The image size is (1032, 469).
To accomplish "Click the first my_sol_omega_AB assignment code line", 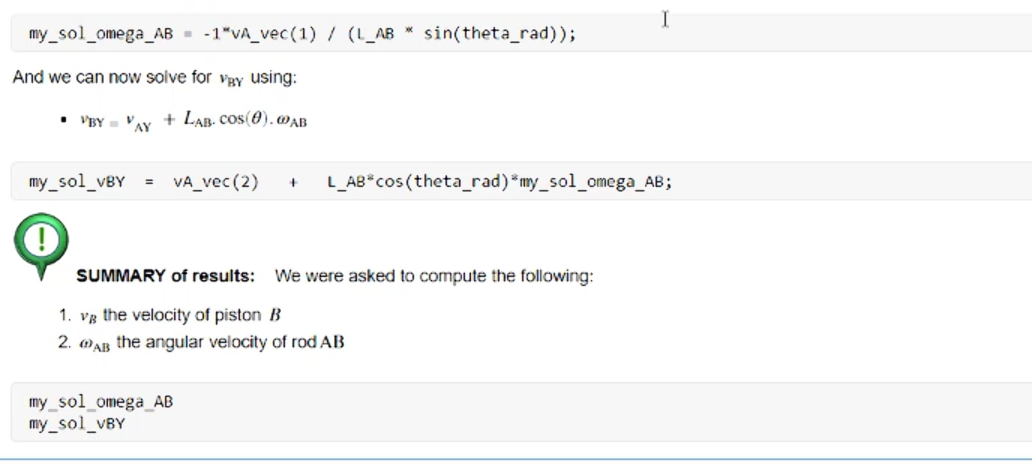I will pos(302,34).
